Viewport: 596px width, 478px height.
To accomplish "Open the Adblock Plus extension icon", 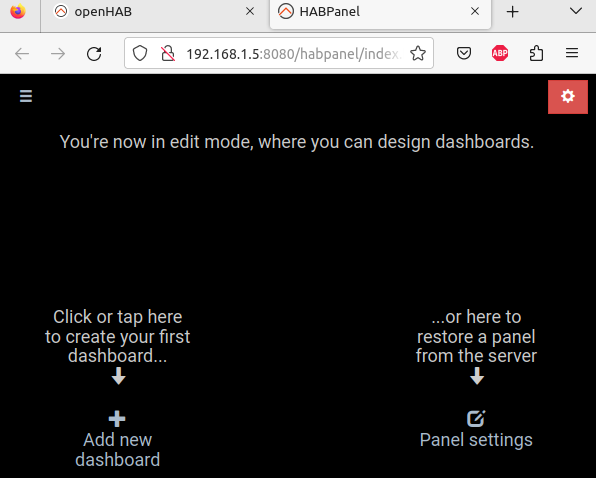I will pos(499,53).
